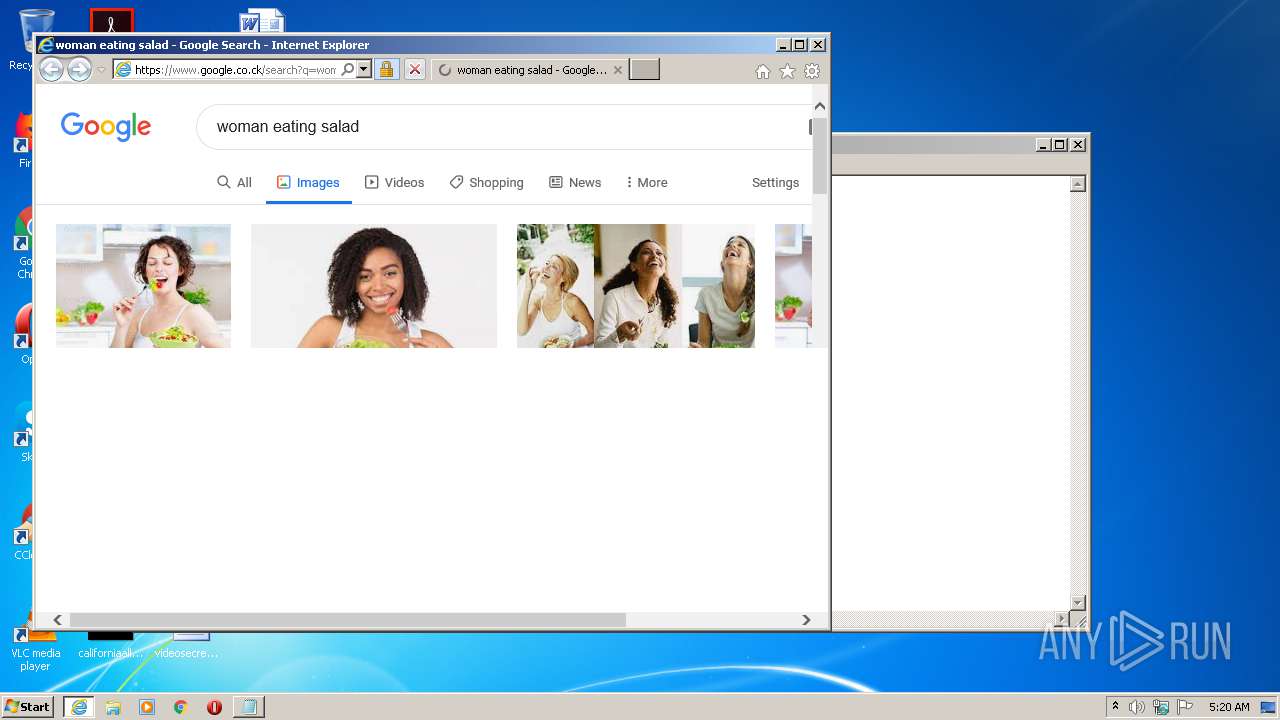
Task: Click the network tray icon
Action: tap(1161, 707)
